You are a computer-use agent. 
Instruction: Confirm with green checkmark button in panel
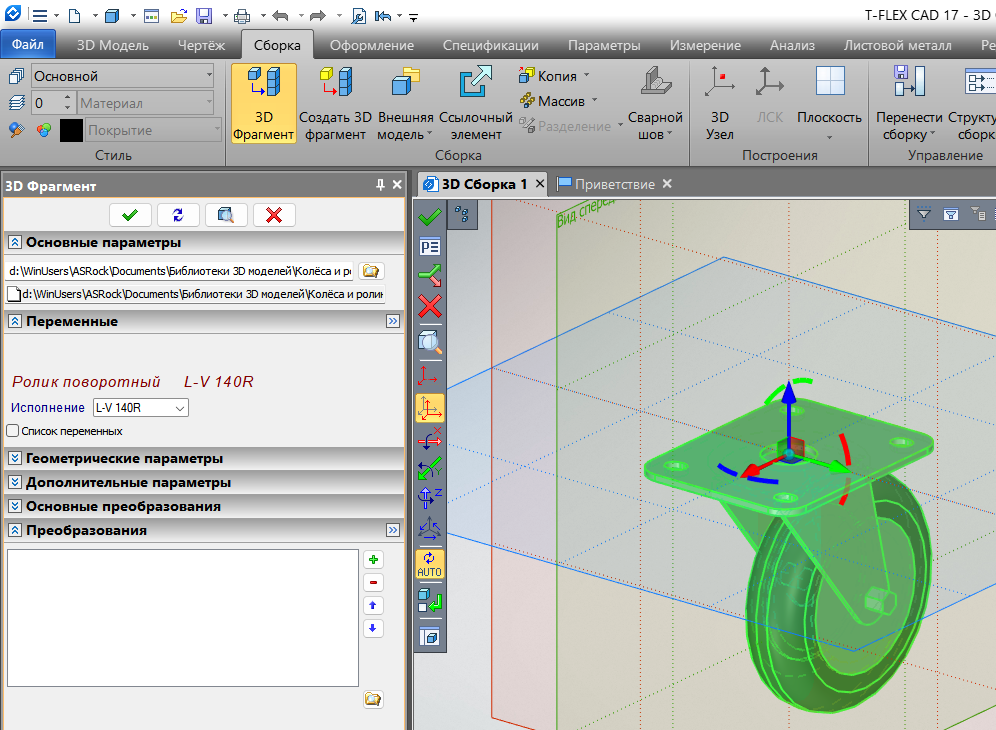130,214
